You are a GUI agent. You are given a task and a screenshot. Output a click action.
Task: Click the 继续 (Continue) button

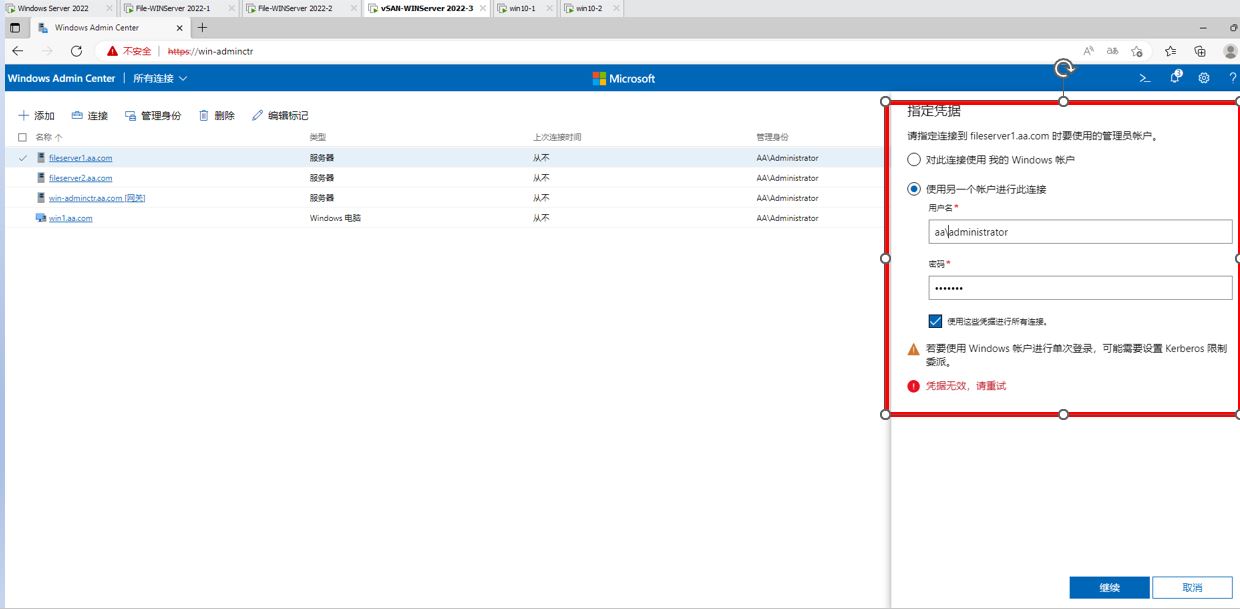(1110, 587)
